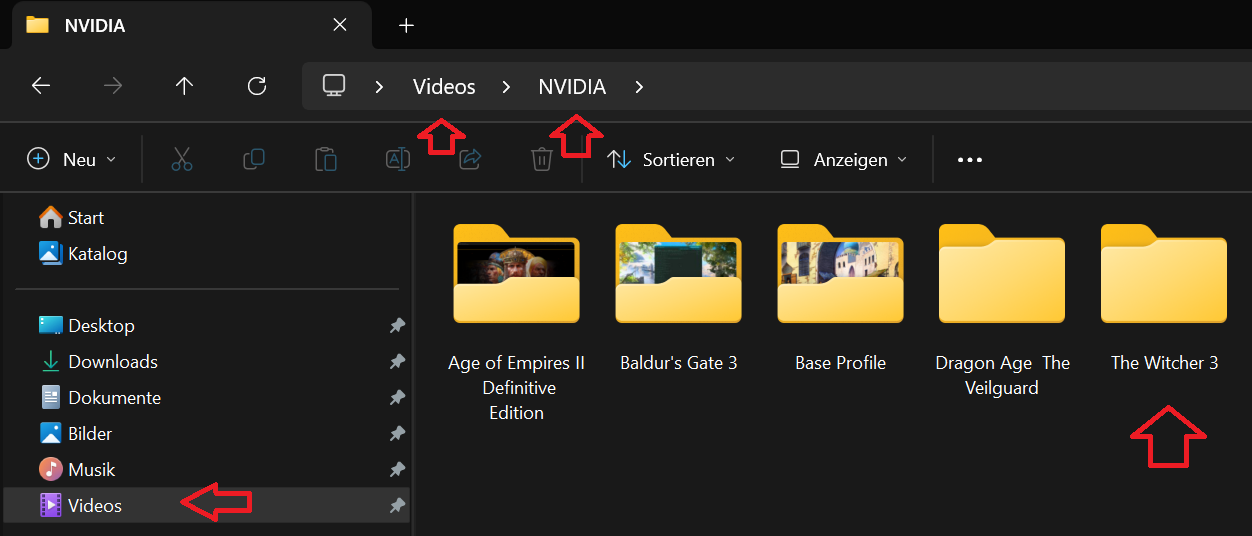Unpin Bilder using its pin icon

coord(397,434)
